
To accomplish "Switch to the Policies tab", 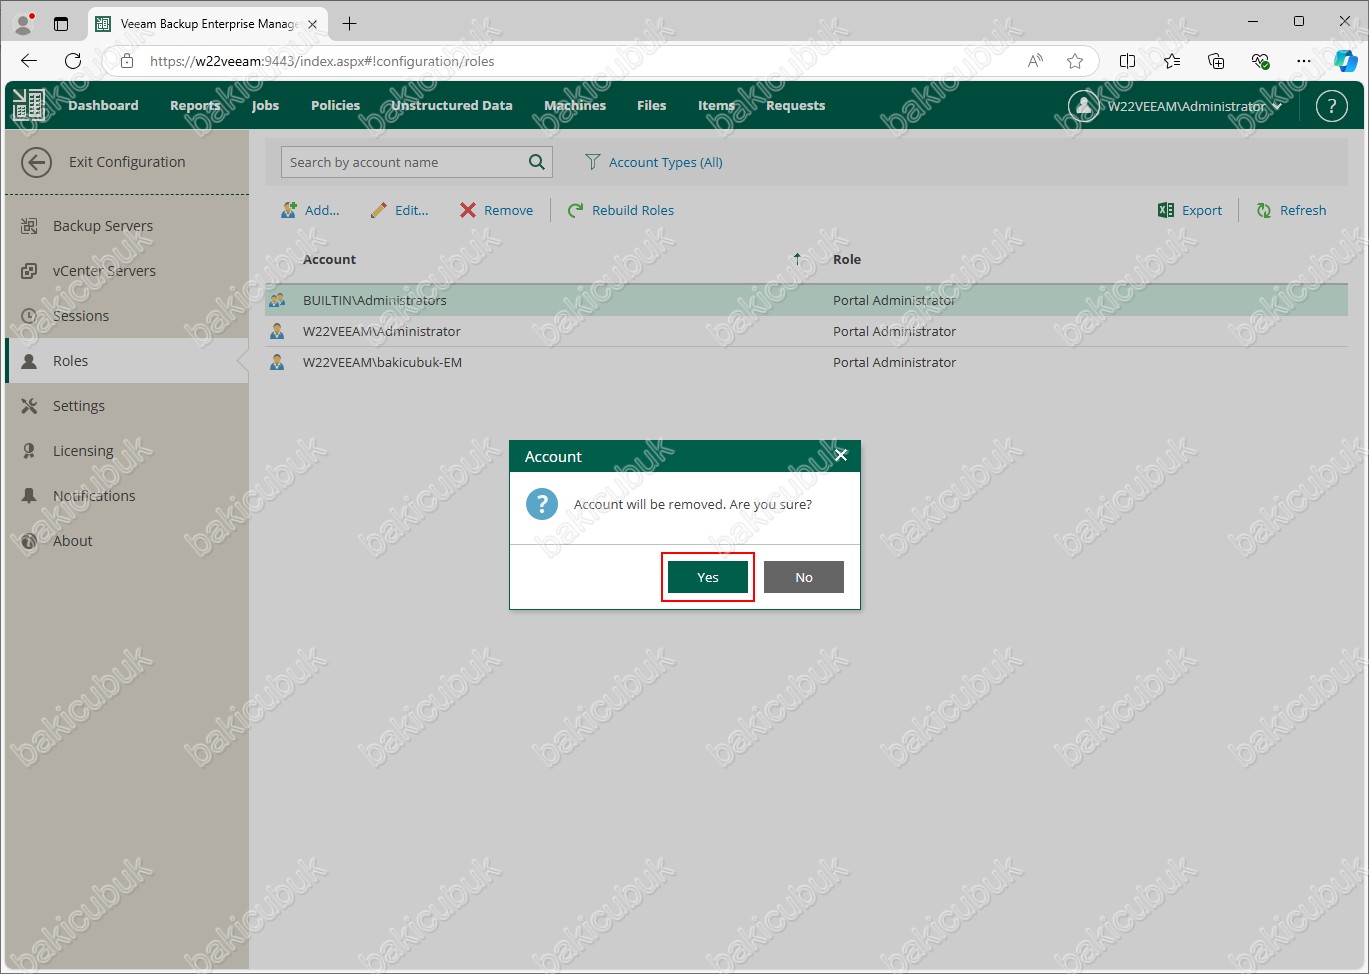I will (335, 105).
